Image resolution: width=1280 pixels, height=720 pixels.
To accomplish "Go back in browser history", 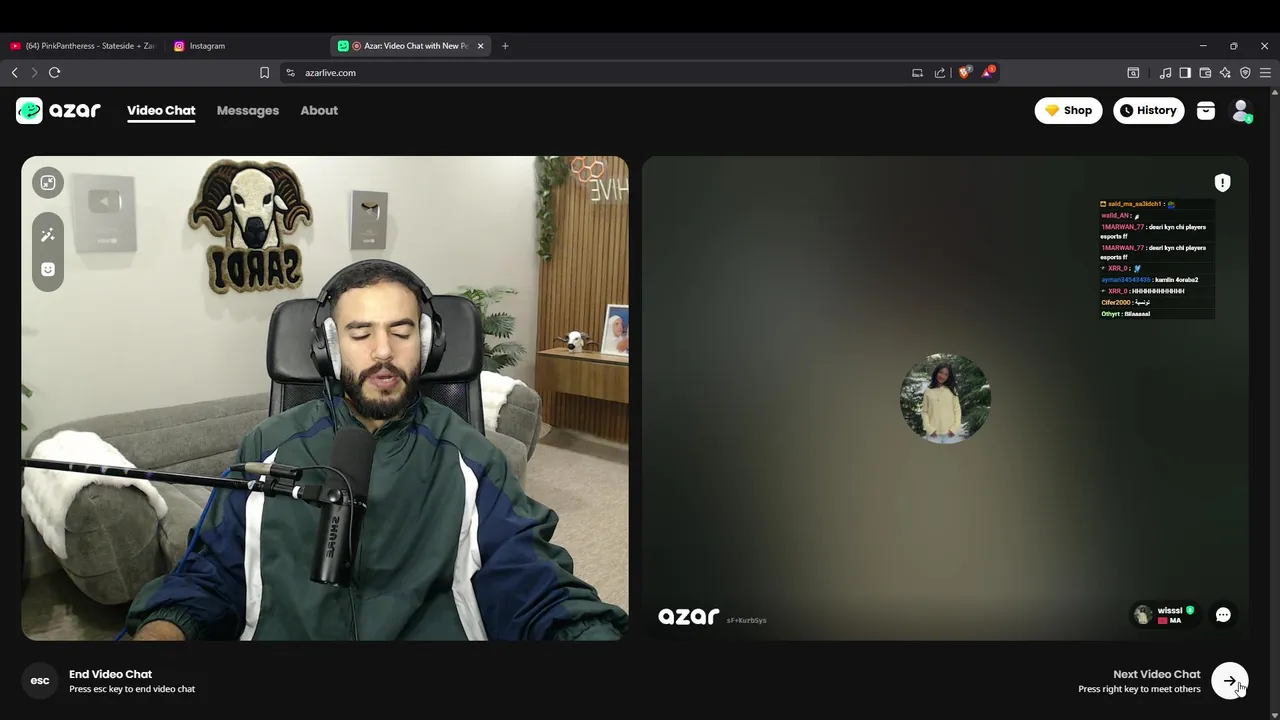I will pyautogui.click(x=14, y=72).
